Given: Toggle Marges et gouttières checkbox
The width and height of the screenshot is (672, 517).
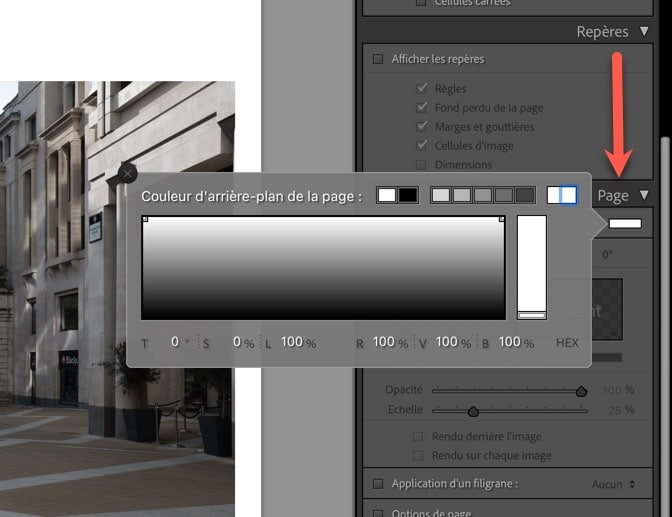Looking at the screenshot, I should (x=421, y=127).
